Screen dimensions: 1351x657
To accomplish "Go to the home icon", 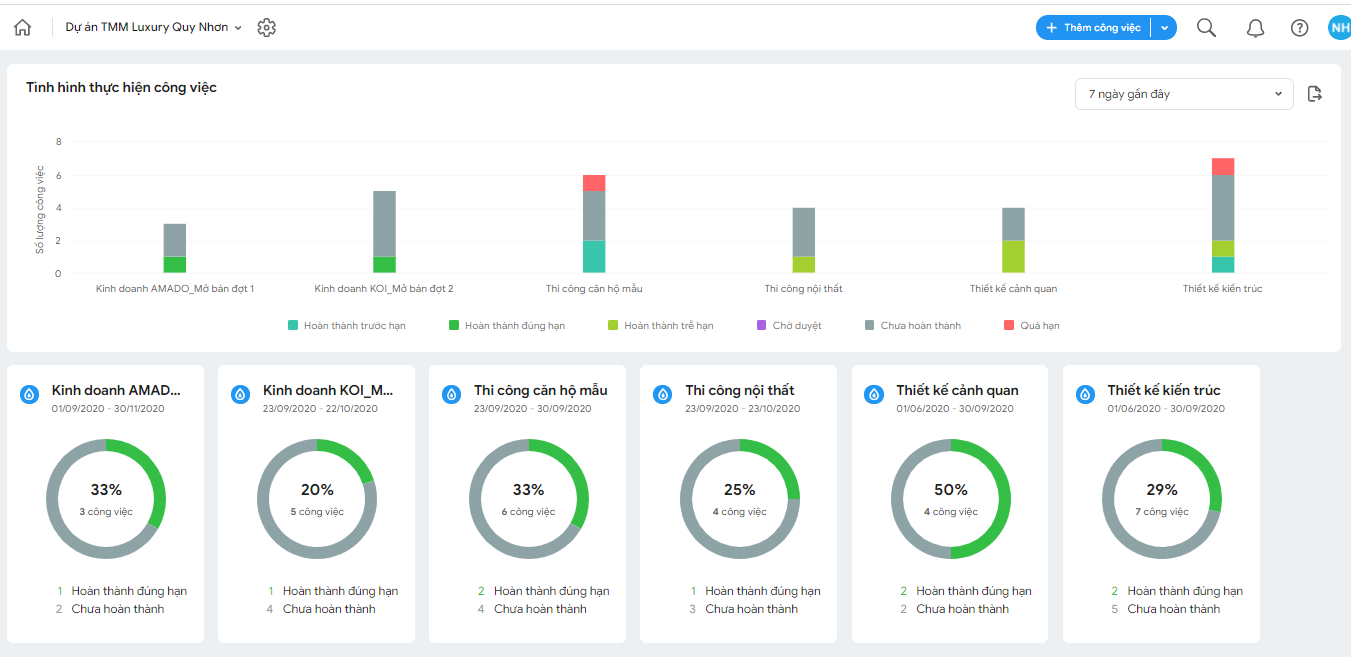I will pyautogui.click(x=23, y=28).
